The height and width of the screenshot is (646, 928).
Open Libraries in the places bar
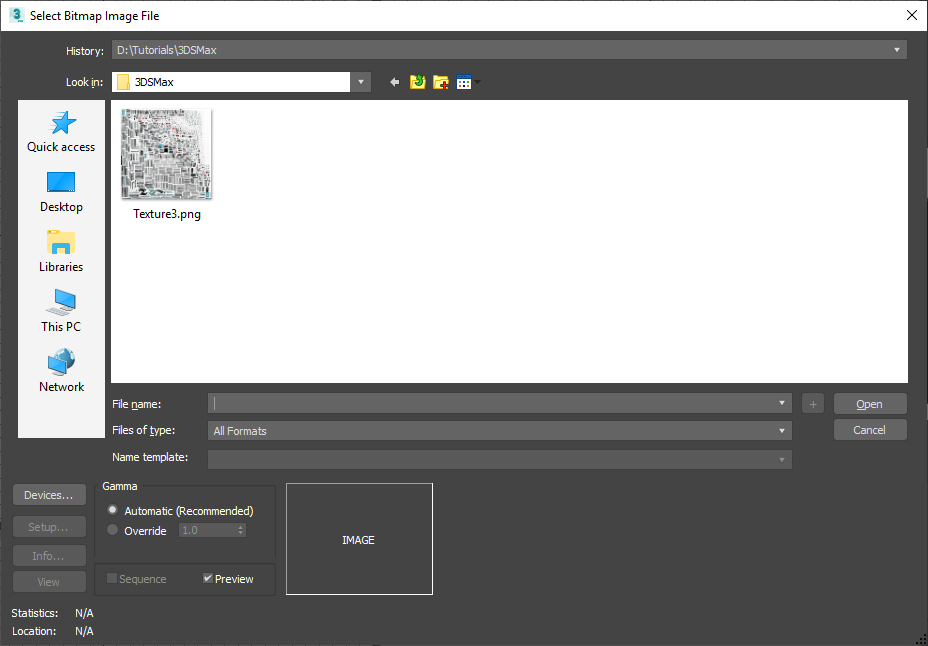pos(61,251)
